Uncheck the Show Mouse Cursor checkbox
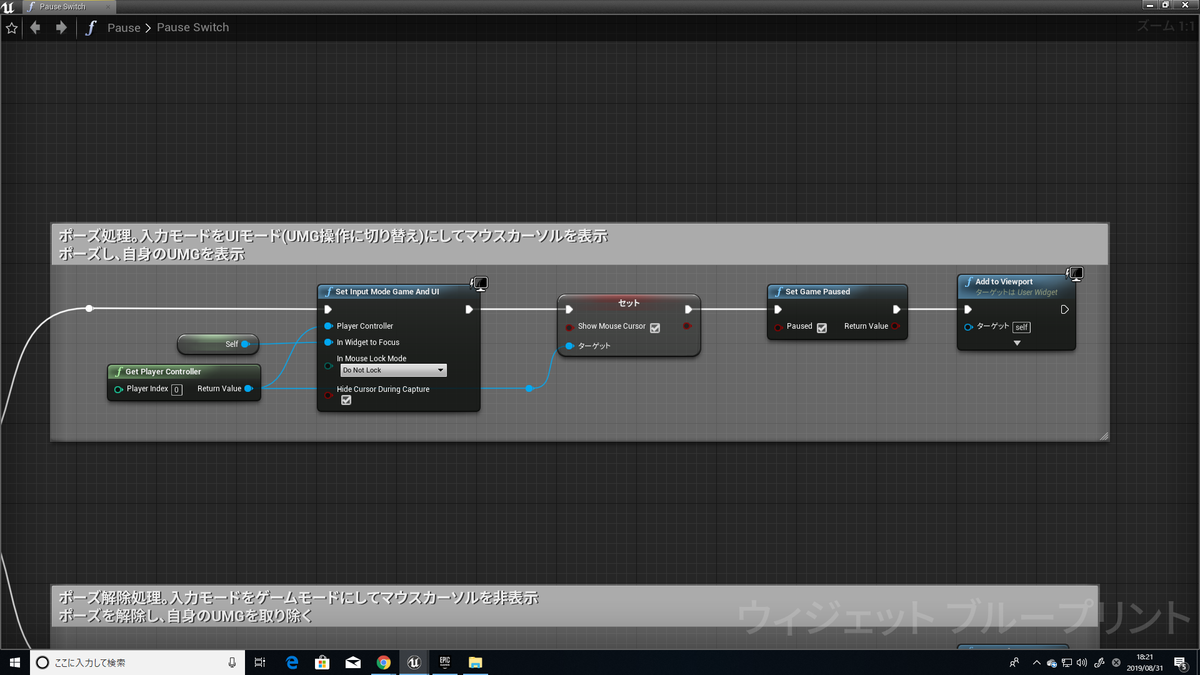The width and height of the screenshot is (1200, 675). [x=654, y=326]
